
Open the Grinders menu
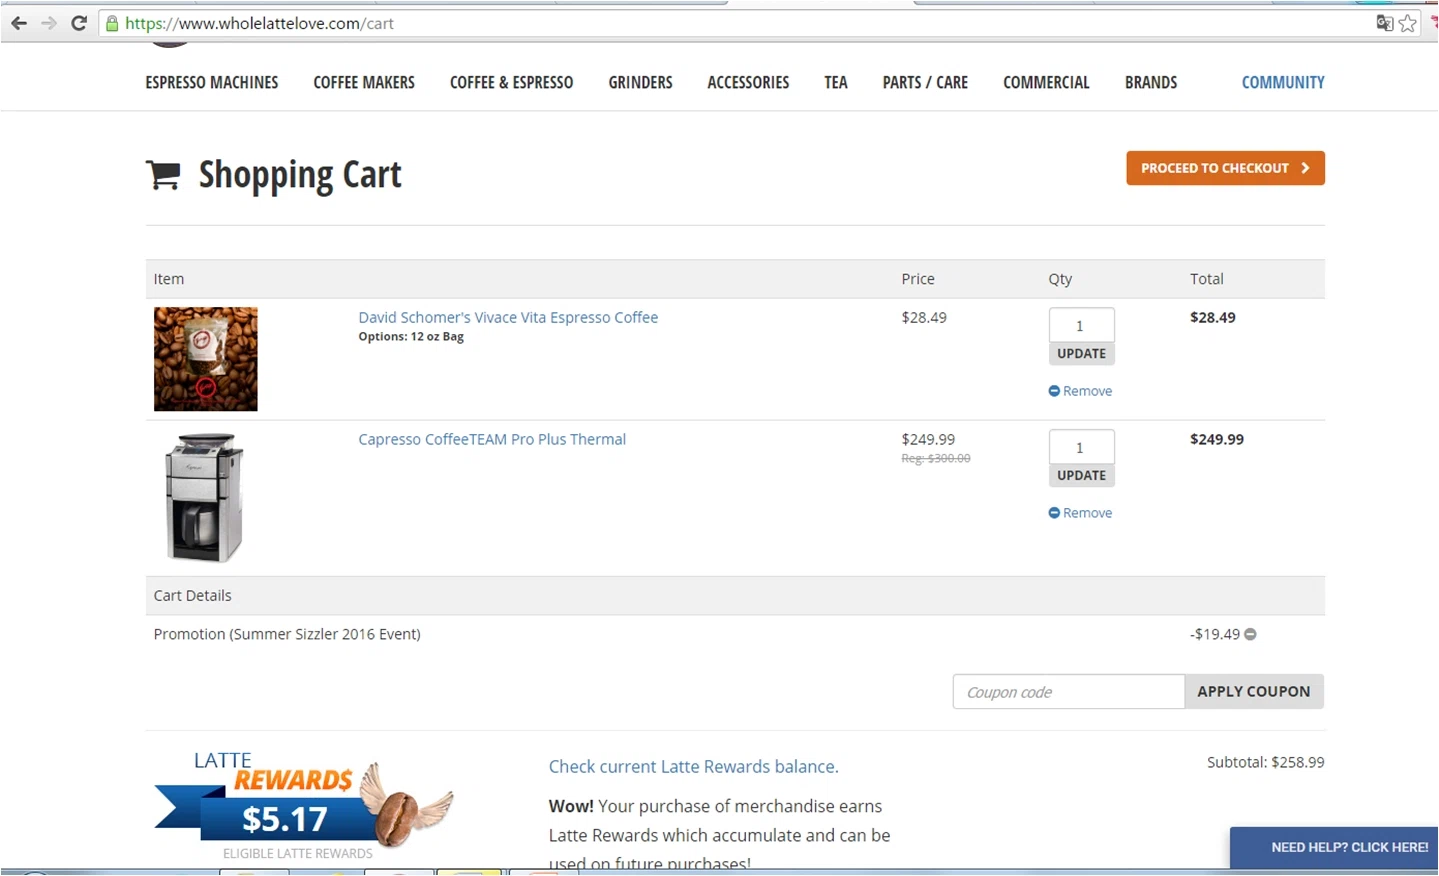(x=640, y=82)
